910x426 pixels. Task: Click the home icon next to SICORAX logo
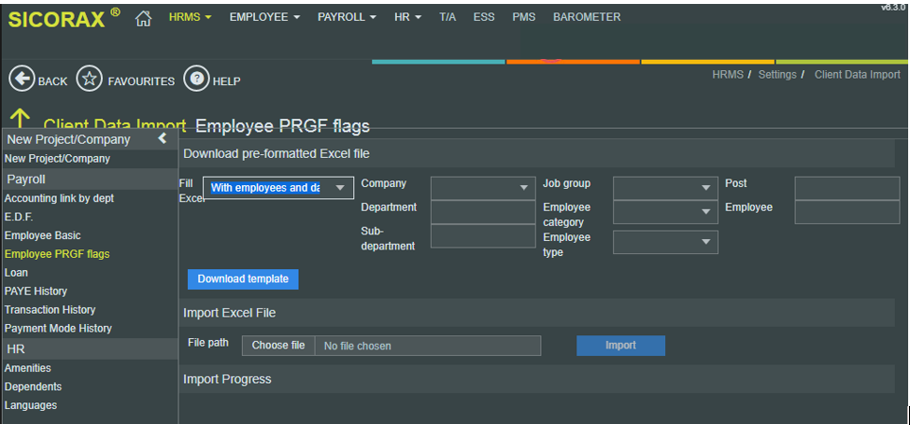coord(143,18)
